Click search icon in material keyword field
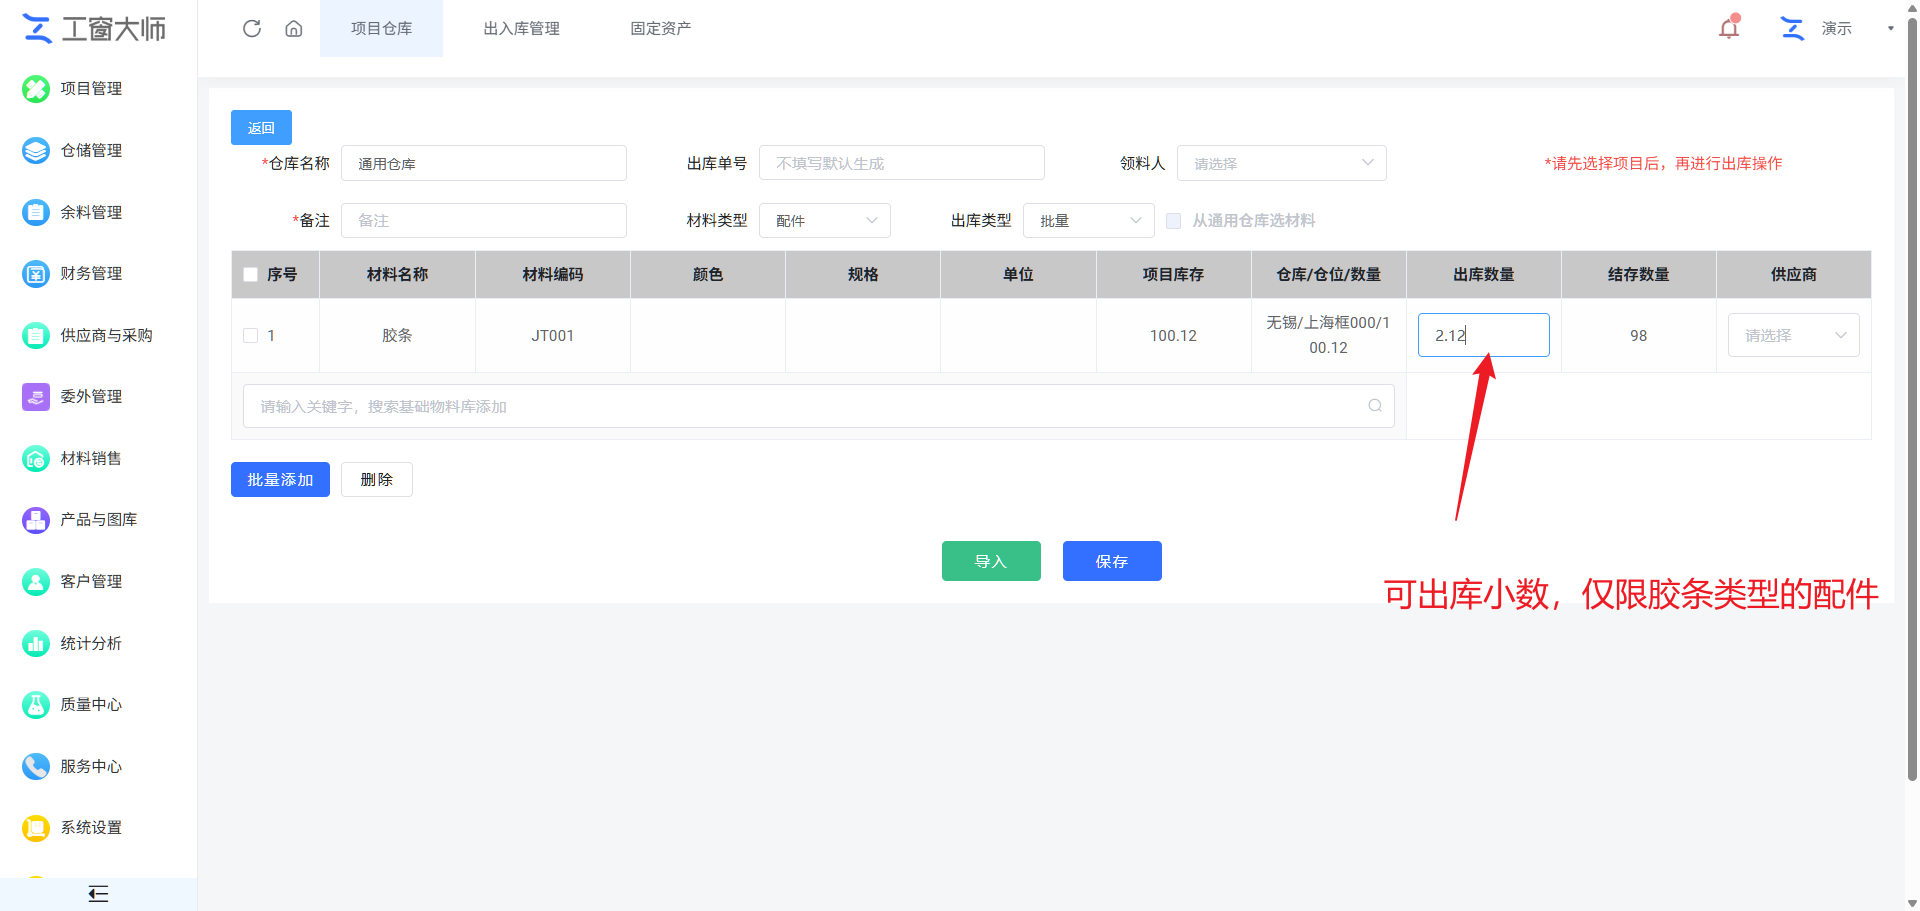The image size is (1920, 911). (1375, 406)
